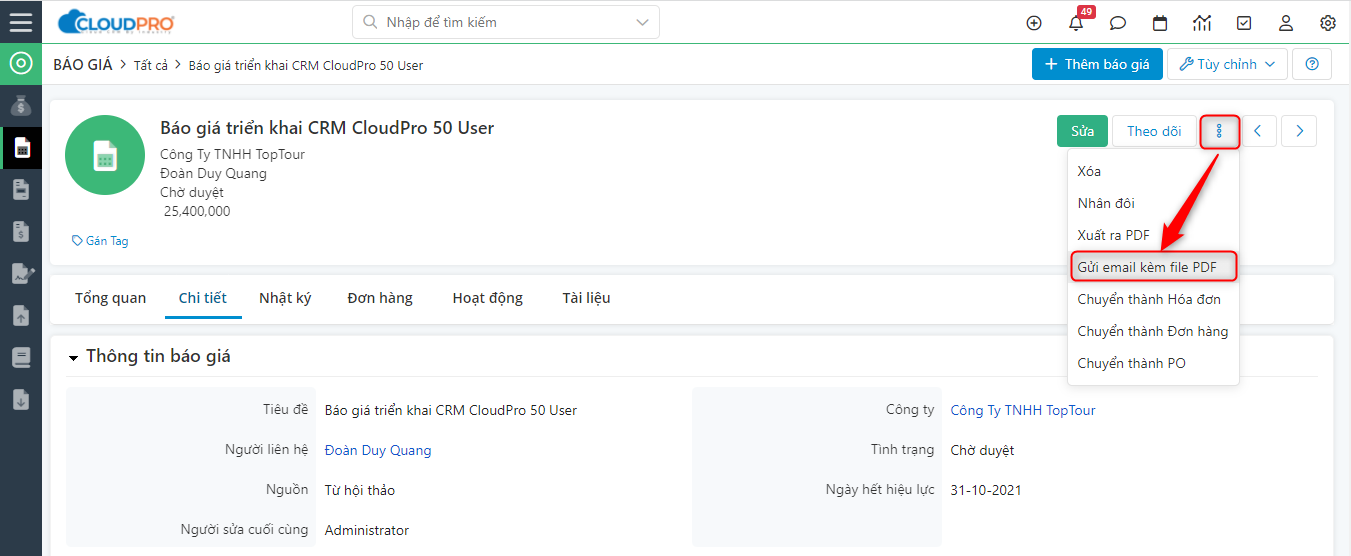Open the green target module icon in sidebar
The width and height of the screenshot is (1351, 556).
click(x=20, y=64)
